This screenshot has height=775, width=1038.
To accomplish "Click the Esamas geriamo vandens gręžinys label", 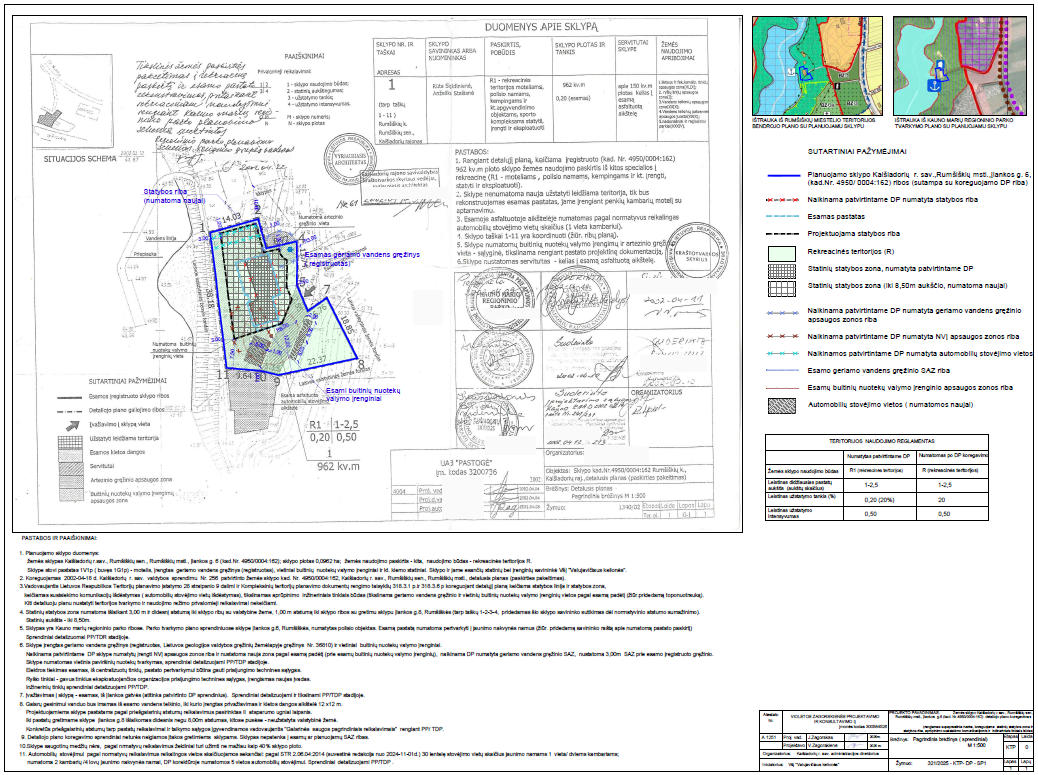I will point(351,260).
